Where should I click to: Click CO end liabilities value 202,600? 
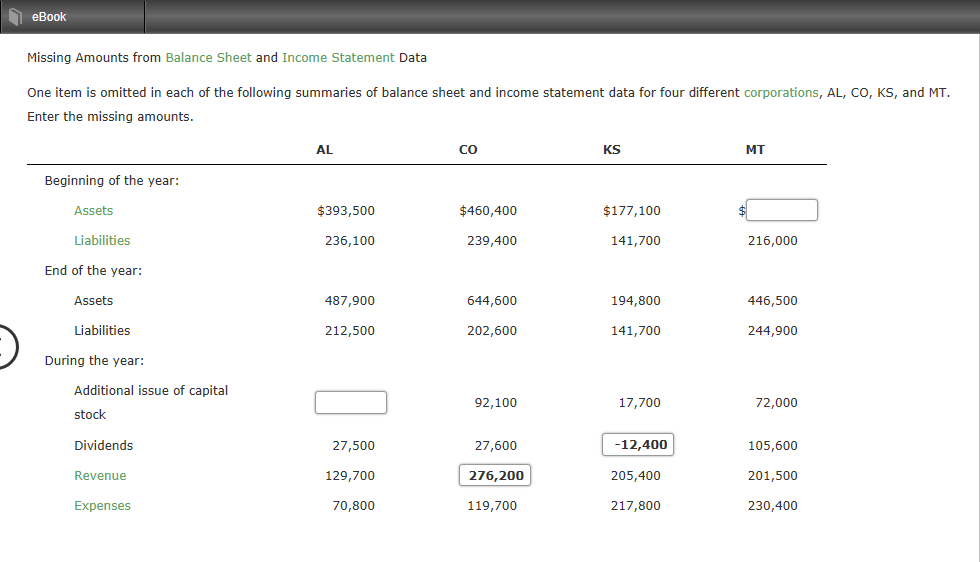[492, 331]
